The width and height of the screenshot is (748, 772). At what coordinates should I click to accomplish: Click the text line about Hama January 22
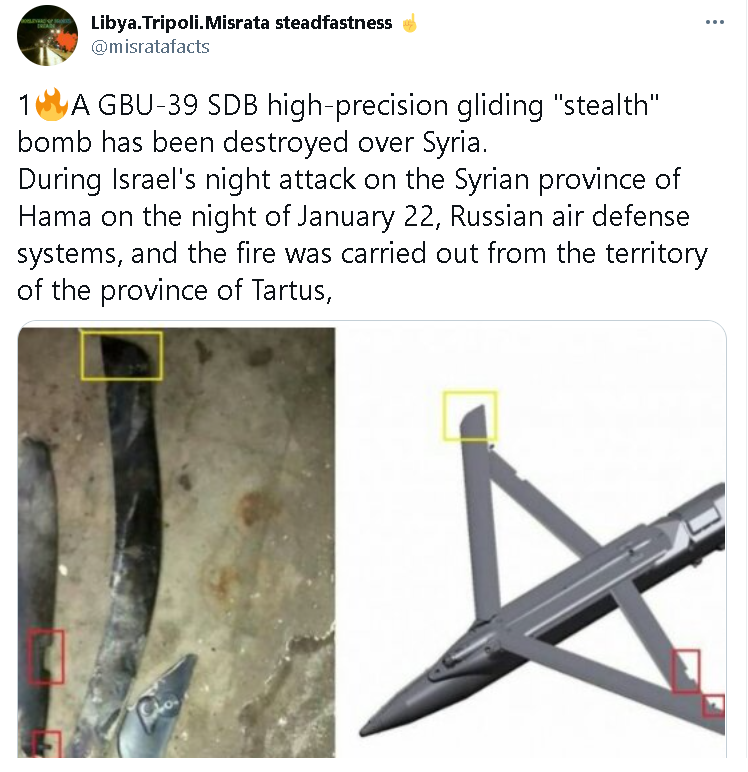coord(354,216)
